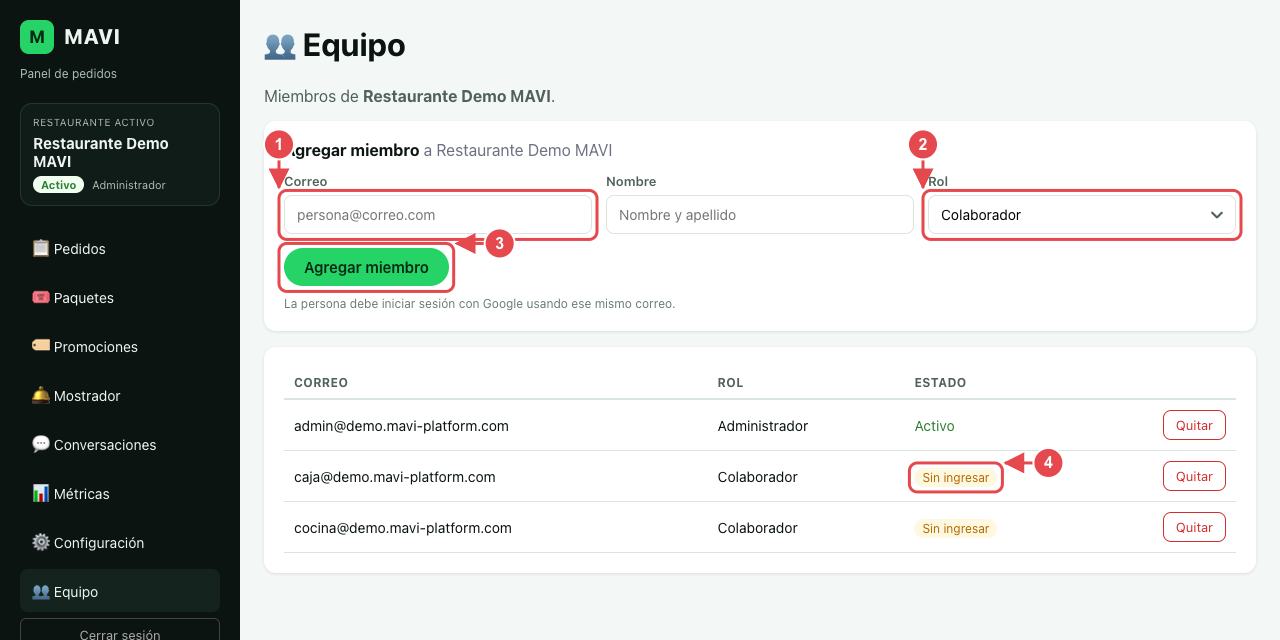This screenshot has height=640, width=1280.
Task: Open Pedidos in the sidebar
Action: (120, 249)
